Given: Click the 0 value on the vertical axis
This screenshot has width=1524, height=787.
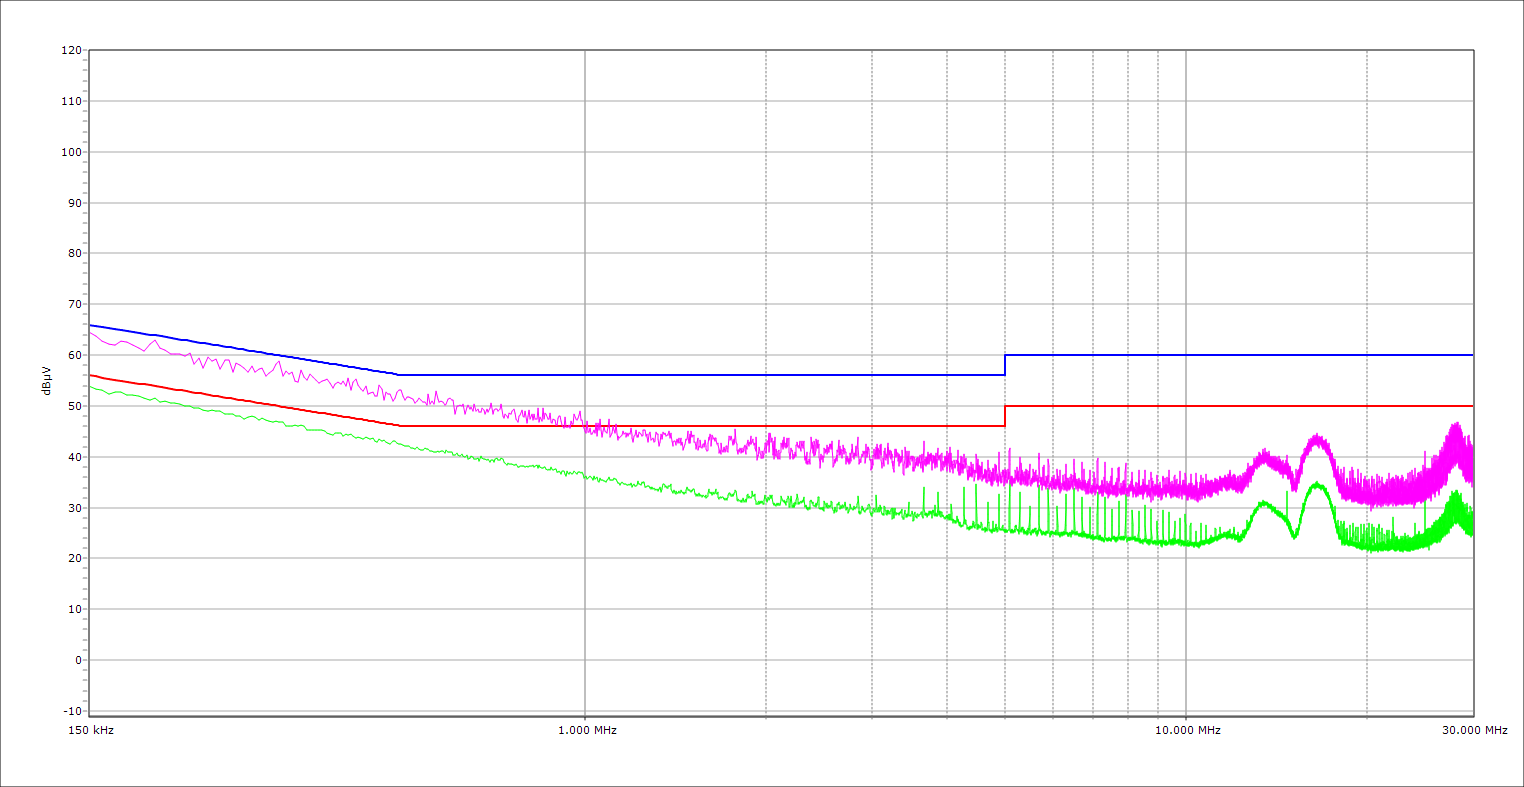Looking at the screenshot, I should click(77, 660).
